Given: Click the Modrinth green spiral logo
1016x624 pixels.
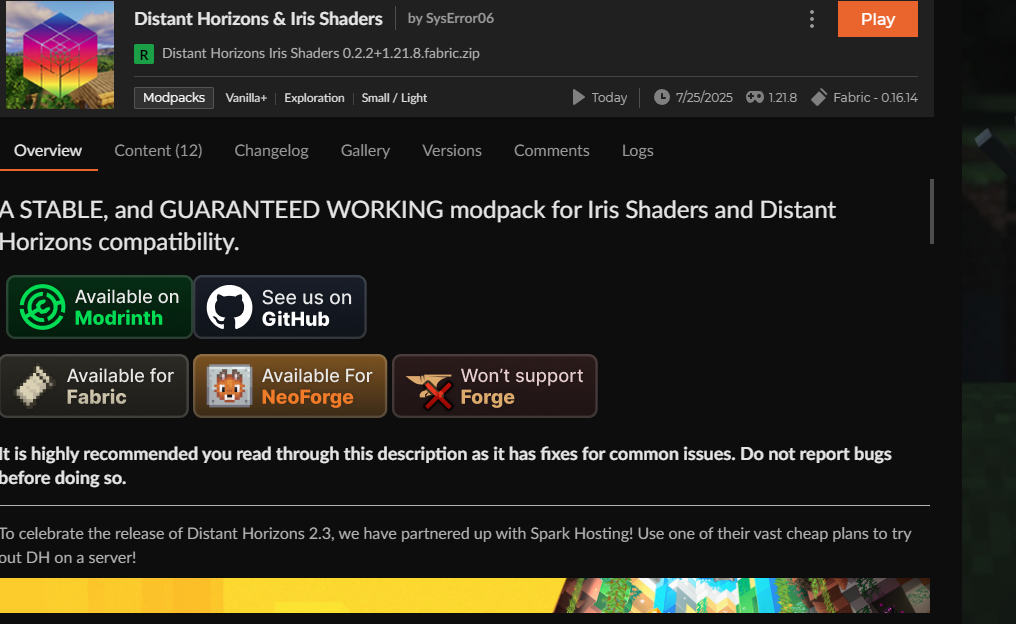Looking at the screenshot, I should tap(43, 307).
